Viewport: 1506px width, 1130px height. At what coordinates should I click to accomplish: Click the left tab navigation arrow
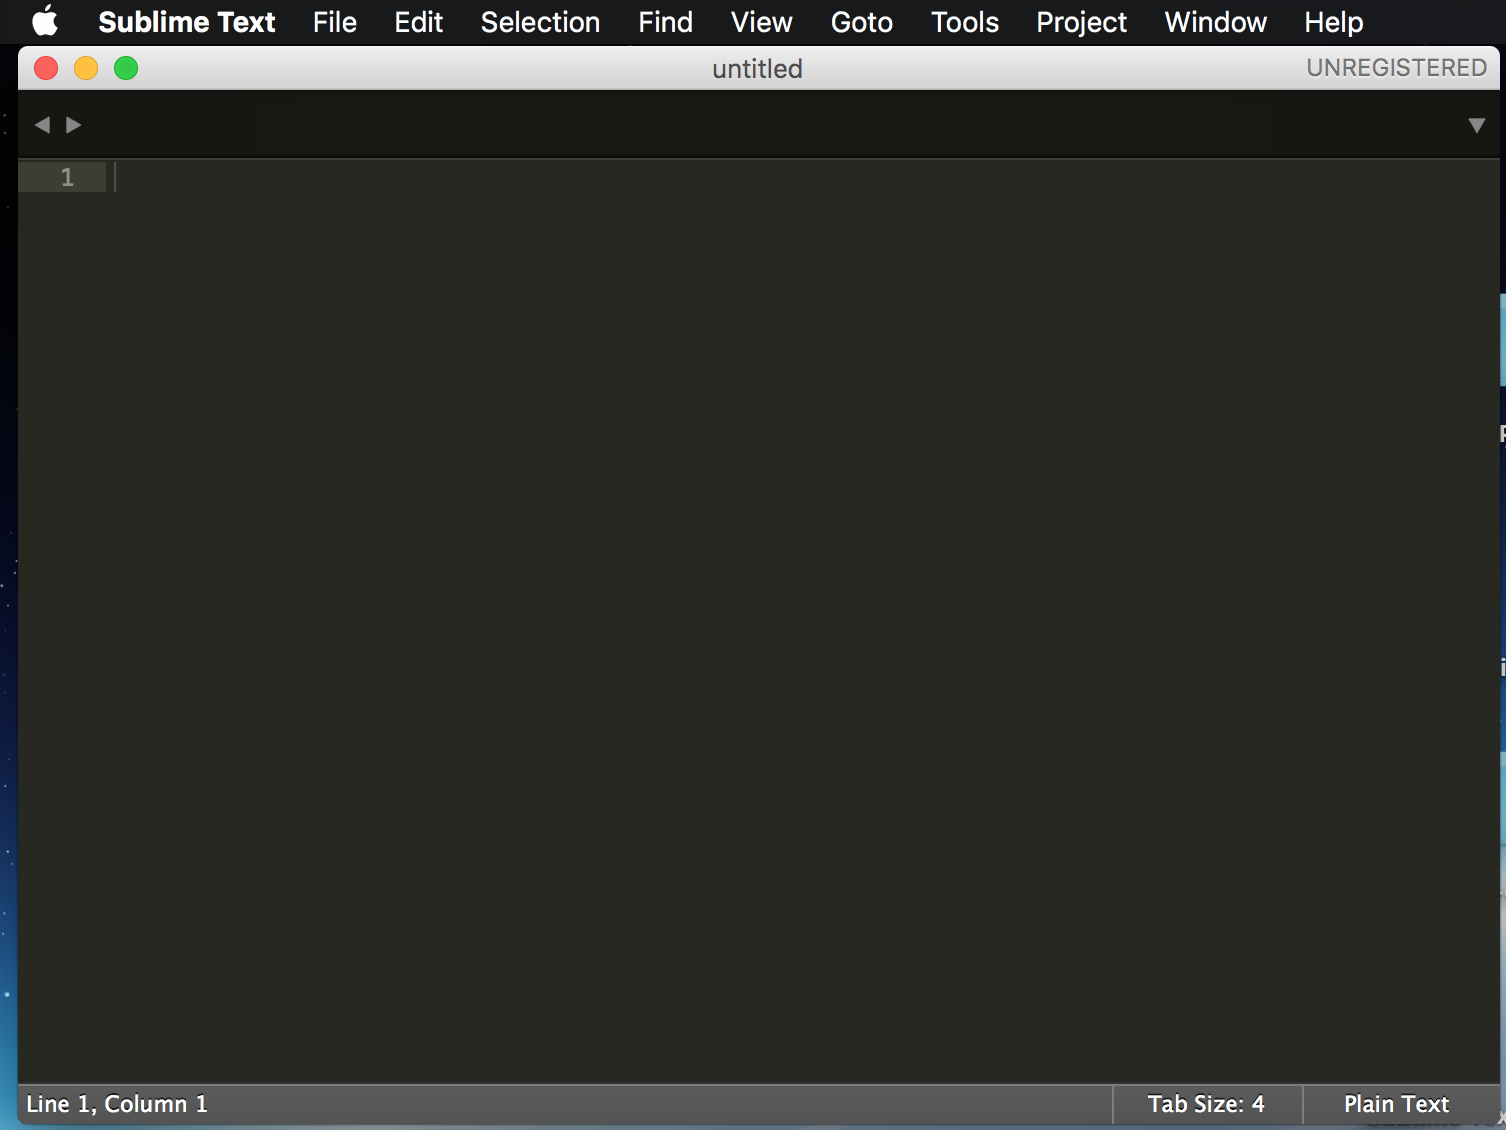point(42,125)
